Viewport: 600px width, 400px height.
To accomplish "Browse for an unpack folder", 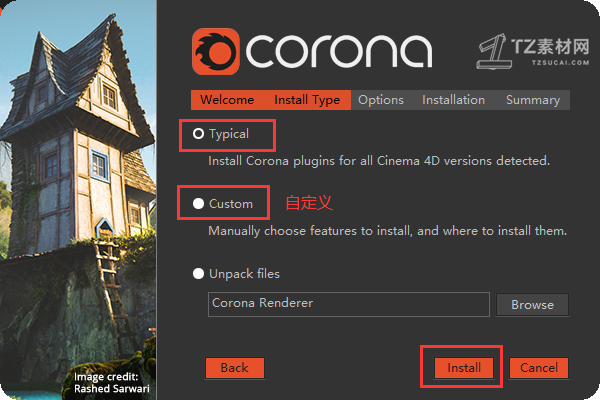I will click(x=532, y=305).
